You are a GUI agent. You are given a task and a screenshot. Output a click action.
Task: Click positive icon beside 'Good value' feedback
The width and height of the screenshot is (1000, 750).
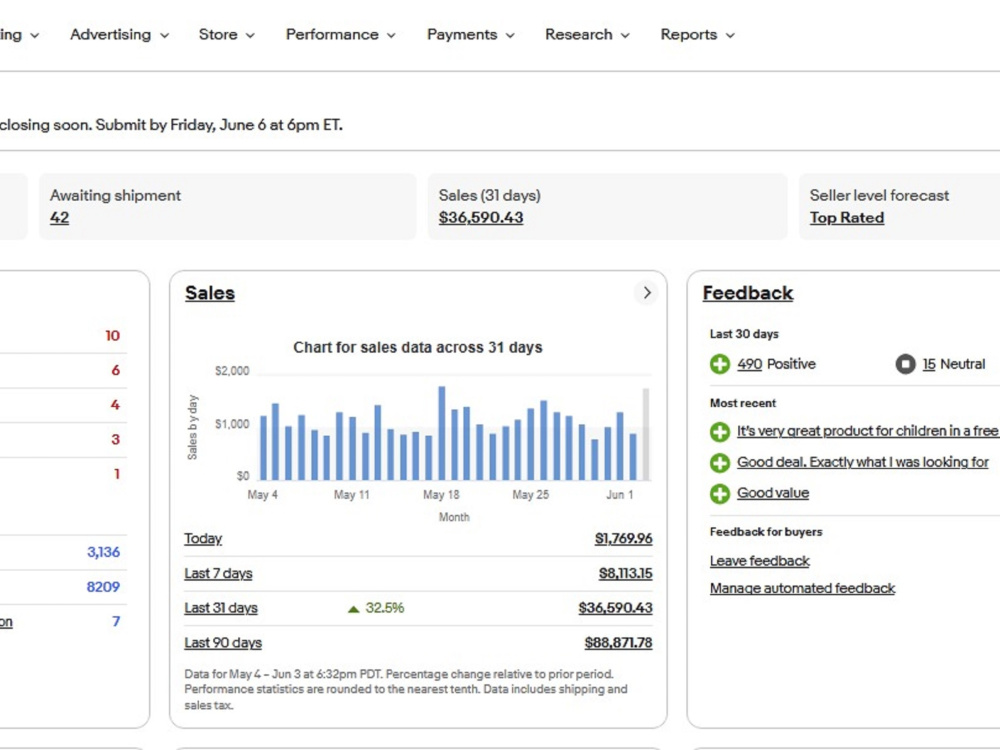click(720, 494)
